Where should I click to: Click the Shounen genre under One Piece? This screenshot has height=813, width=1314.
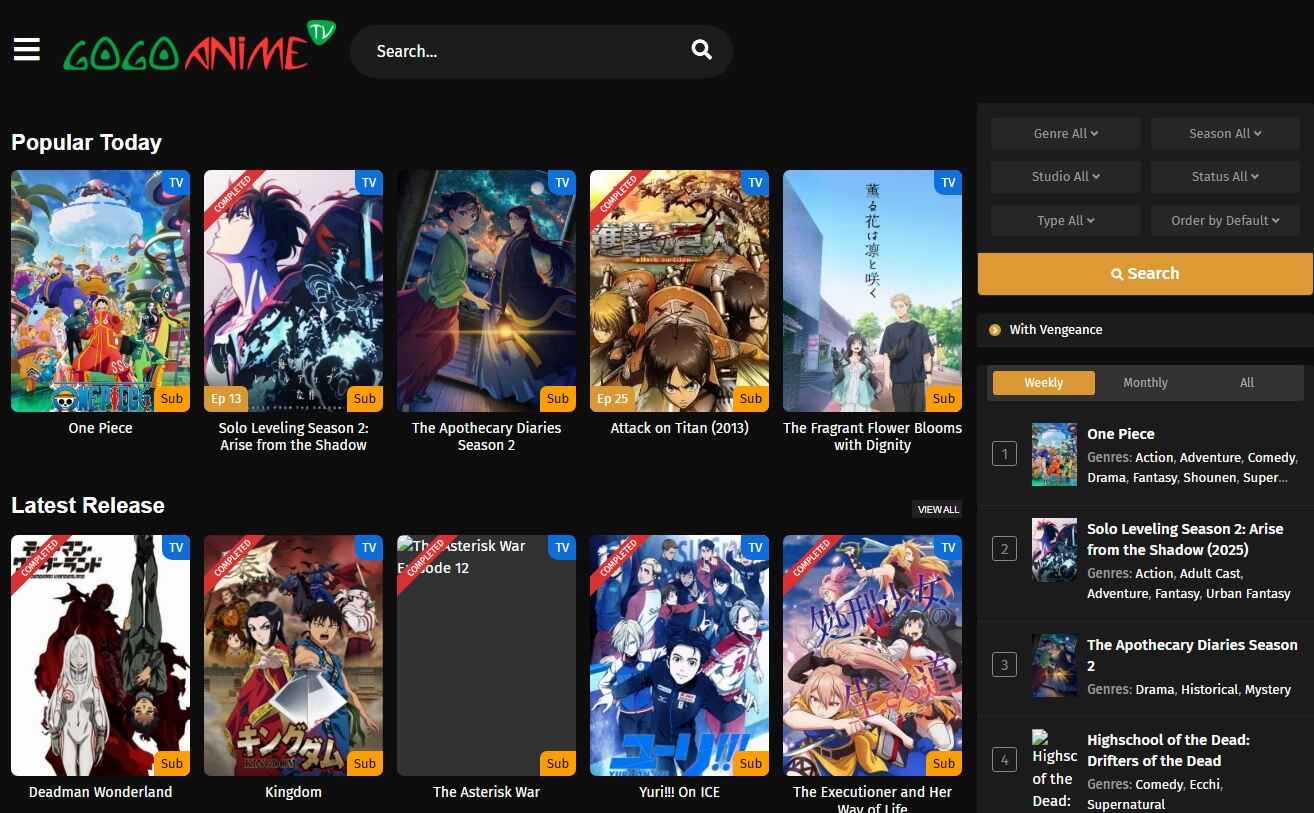point(1210,478)
